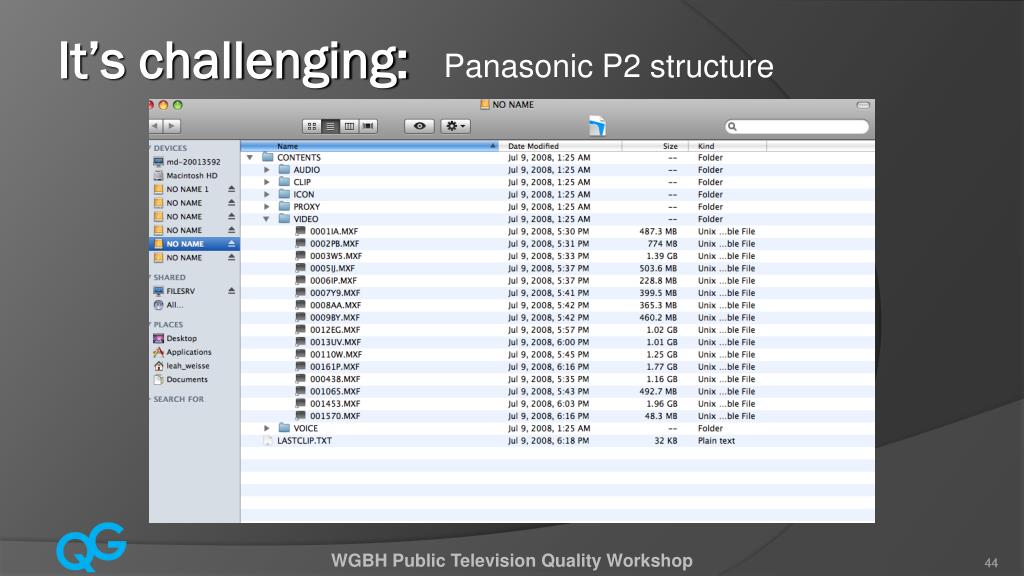1024x576 pixels.
Task: Expand the PROXY folder triangle
Action: click(266, 207)
